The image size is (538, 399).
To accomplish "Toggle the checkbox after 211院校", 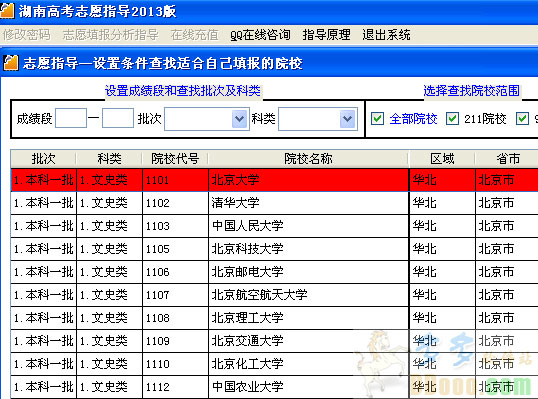I will click(523, 119).
